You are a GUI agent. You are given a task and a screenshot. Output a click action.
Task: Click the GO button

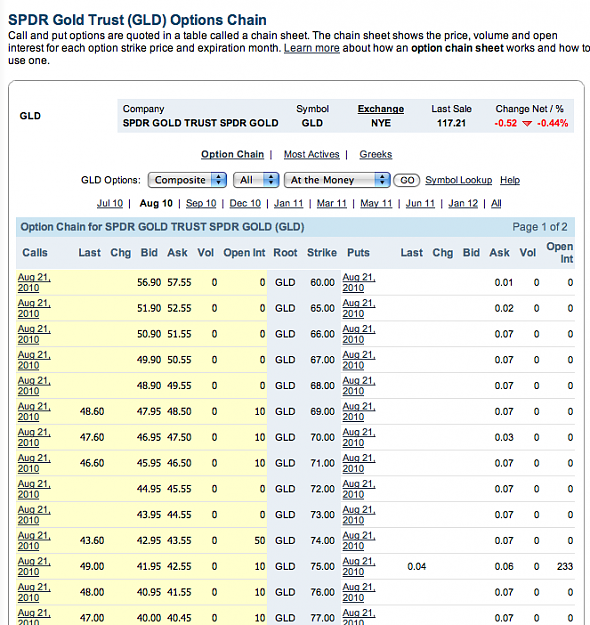pos(407,180)
